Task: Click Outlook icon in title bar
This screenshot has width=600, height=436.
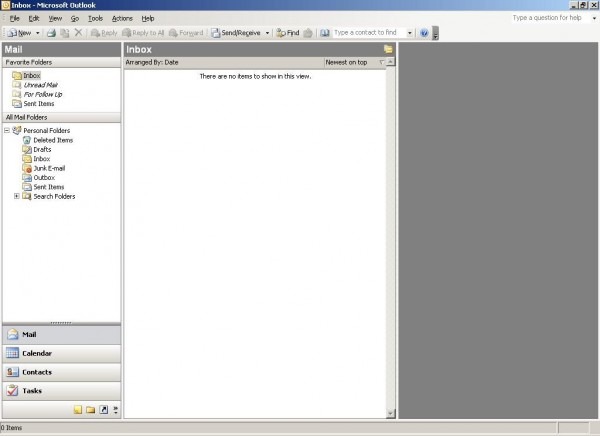Action: (5, 5)
